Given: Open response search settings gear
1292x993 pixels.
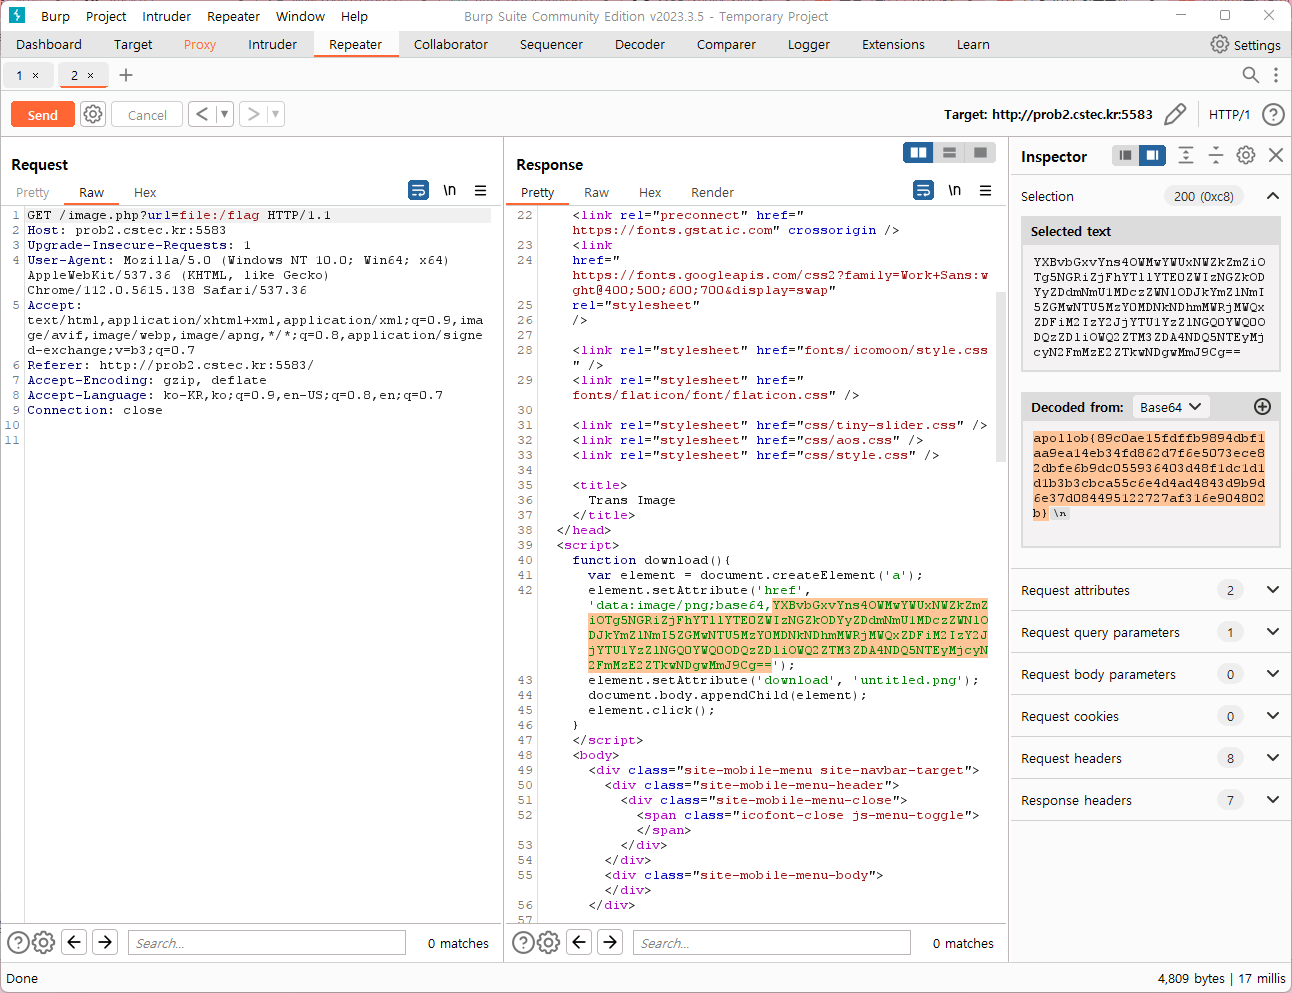Looking at the screenshot, I should click(x=548, y=942).
